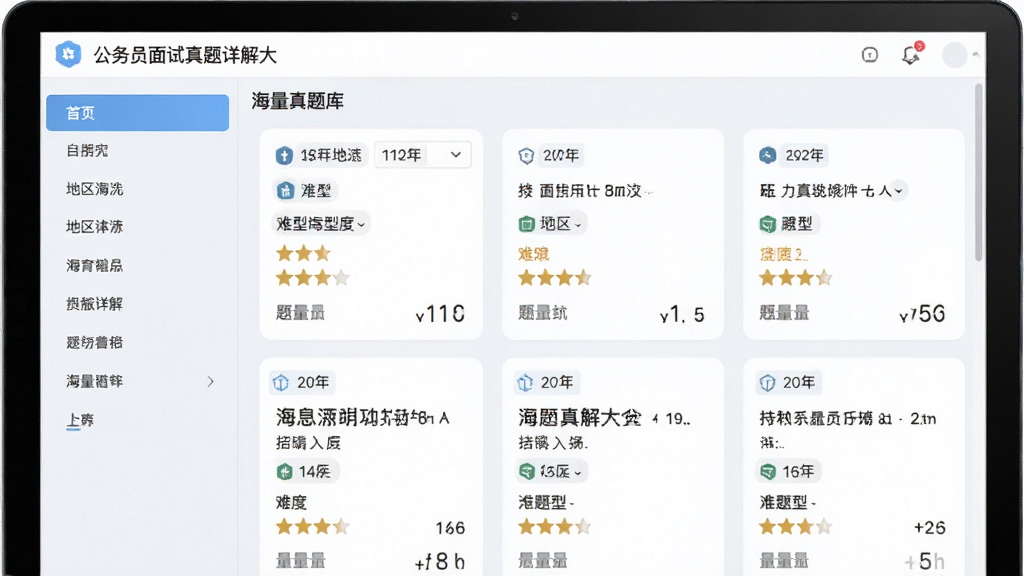Click the last sidebar link 上寿
This screenshot has height=576, width=1024.
point(80,420)
